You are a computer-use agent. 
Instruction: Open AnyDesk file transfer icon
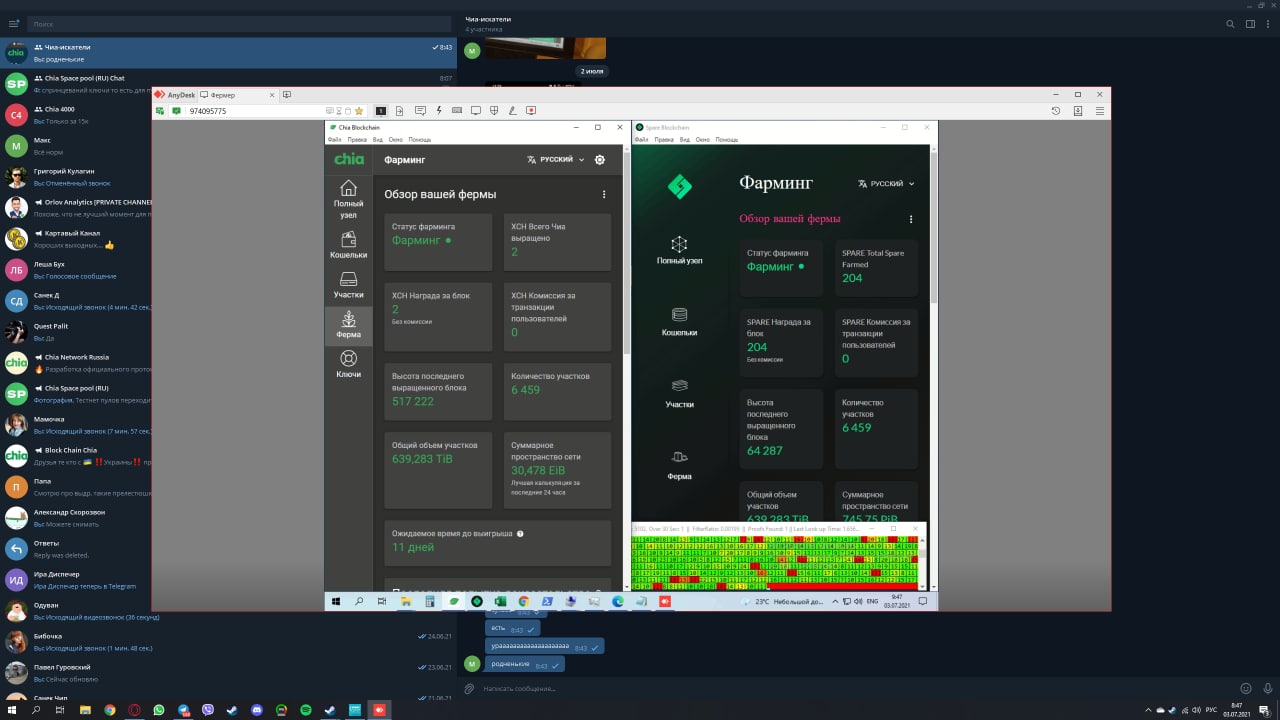399,110
